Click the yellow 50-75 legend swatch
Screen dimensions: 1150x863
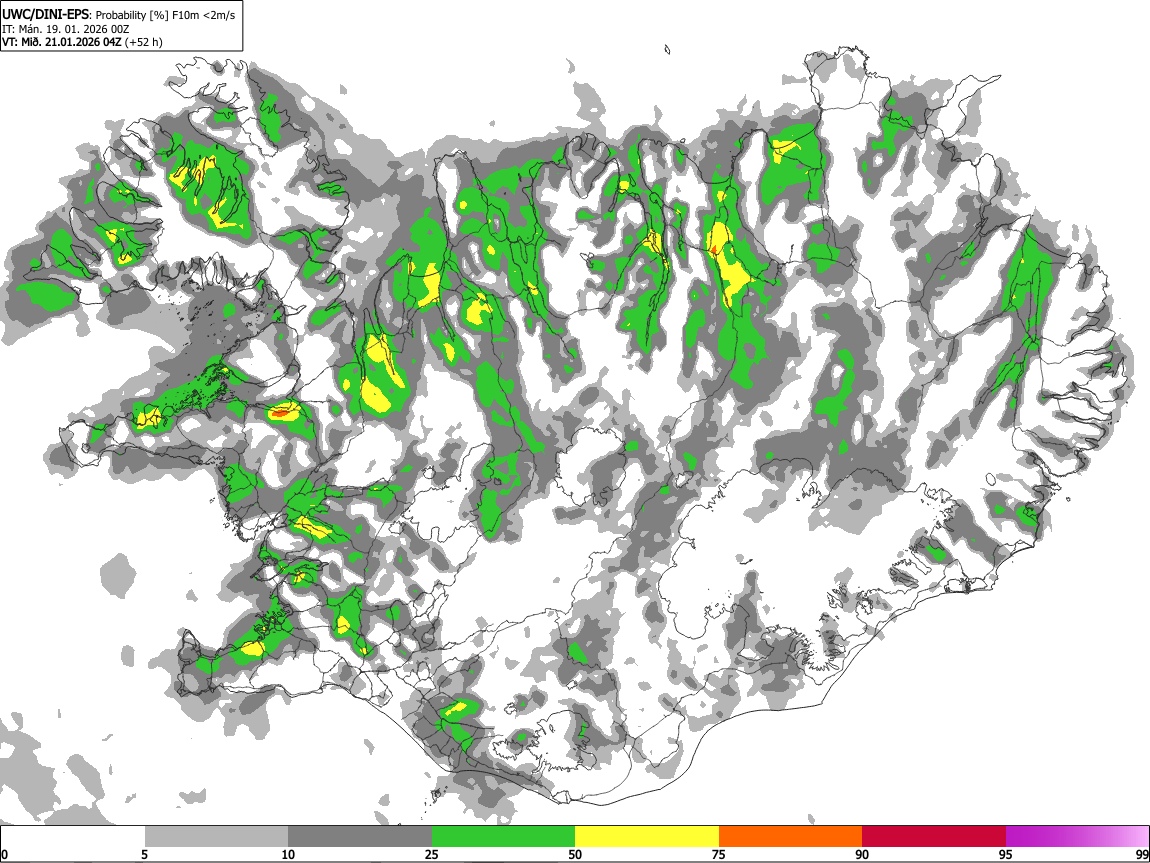(x=647, y=837)
